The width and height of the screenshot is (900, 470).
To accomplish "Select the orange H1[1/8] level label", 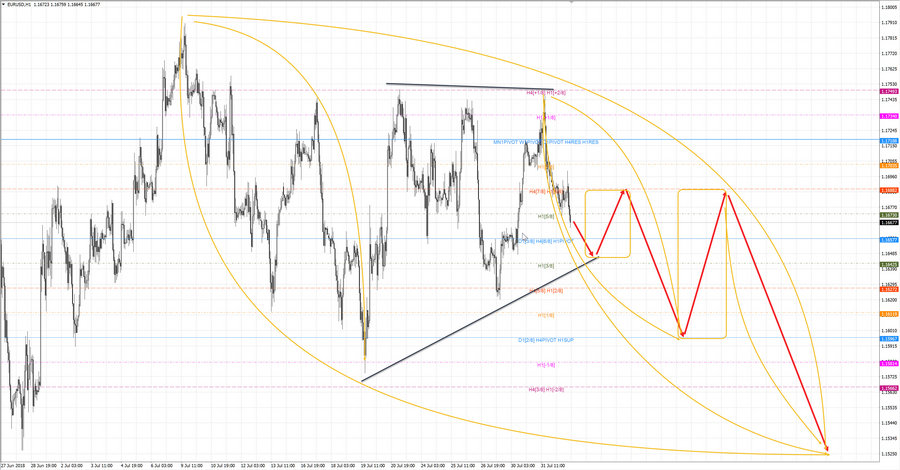I will coord(546,315).
